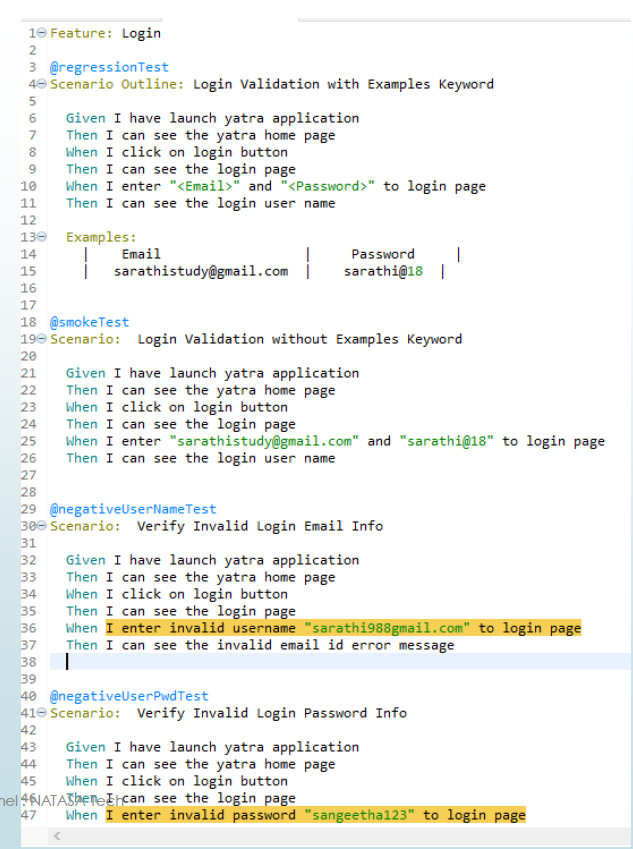Collapse the Invalid Login Password scenario fold
Screen dimensions: 633x849
click(42, 713)
